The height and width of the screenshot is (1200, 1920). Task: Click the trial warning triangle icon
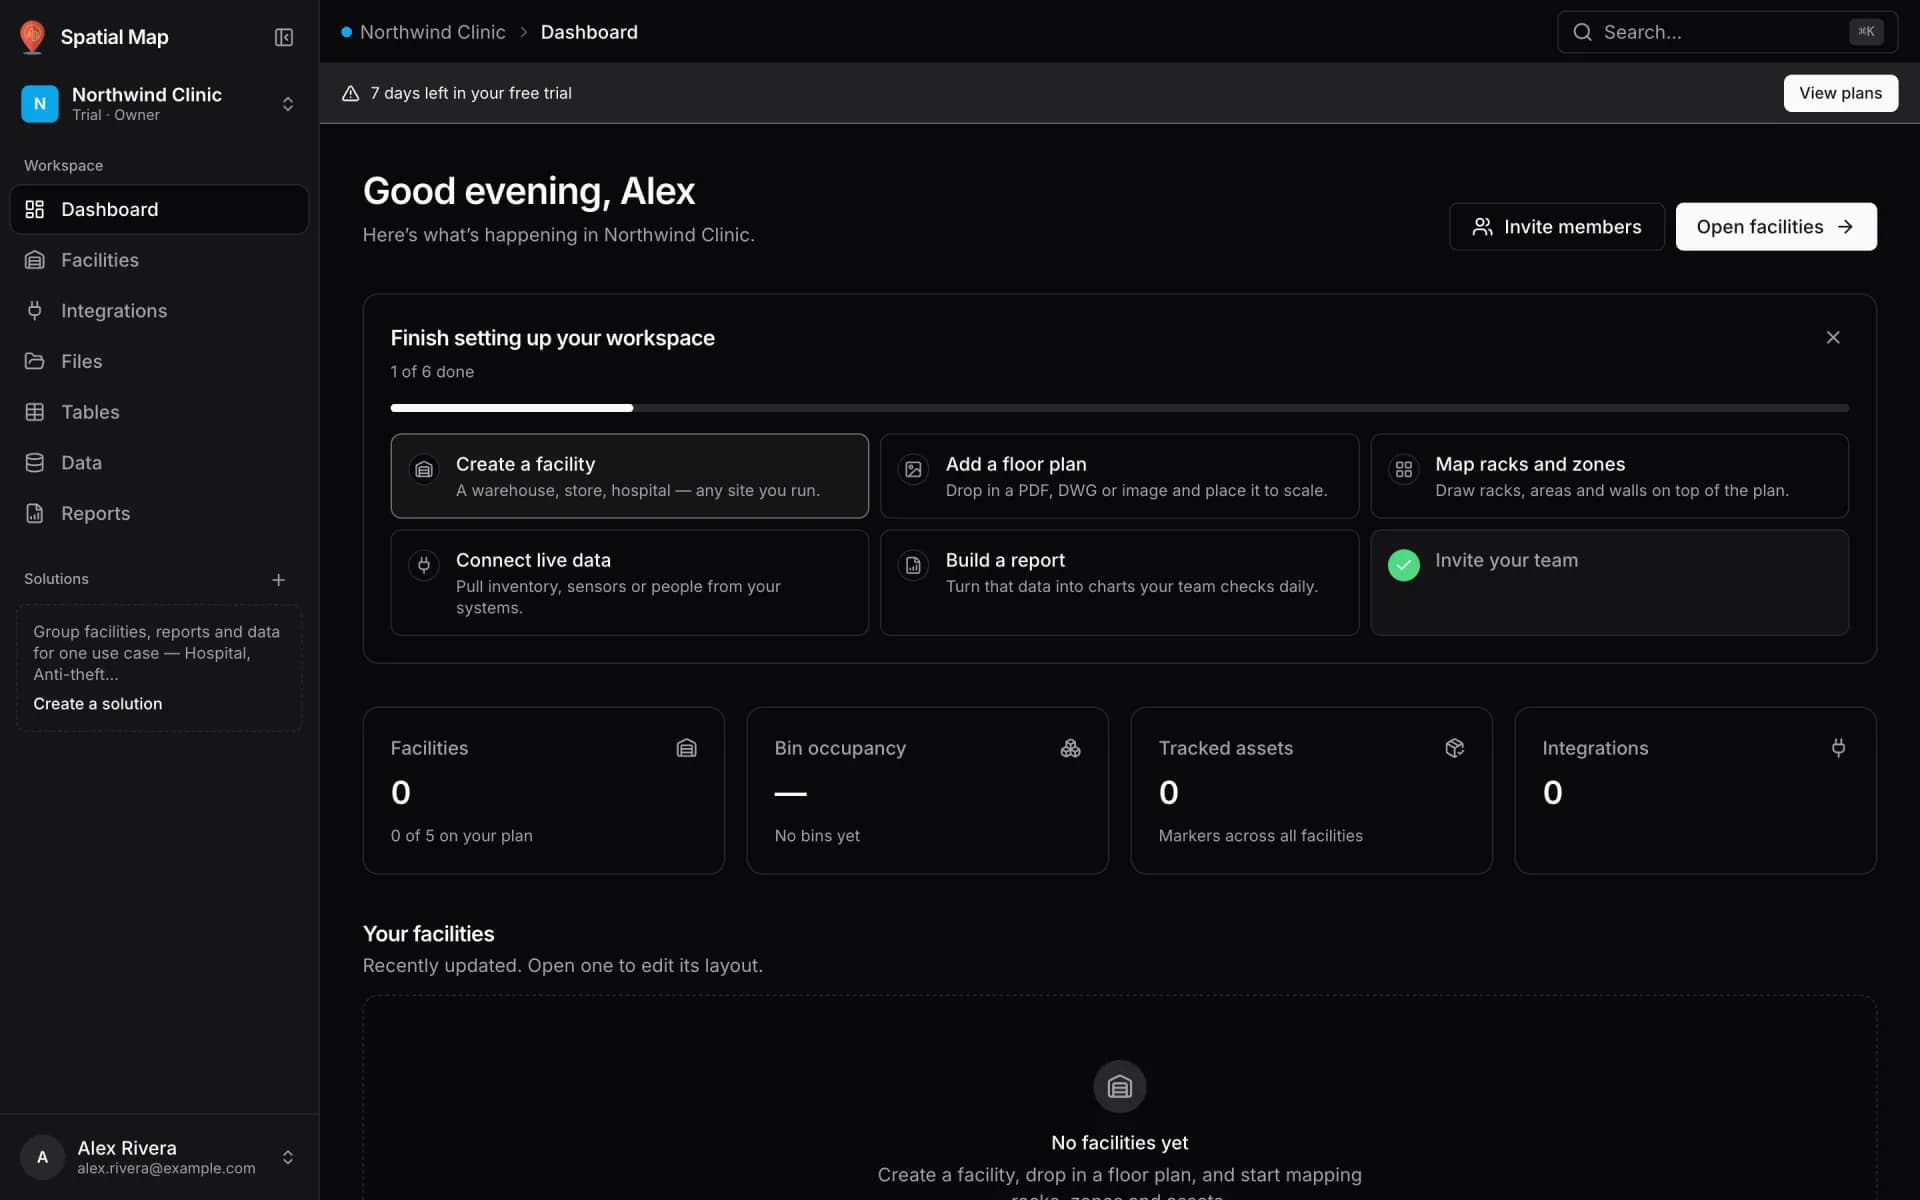[x=350, y=93]
